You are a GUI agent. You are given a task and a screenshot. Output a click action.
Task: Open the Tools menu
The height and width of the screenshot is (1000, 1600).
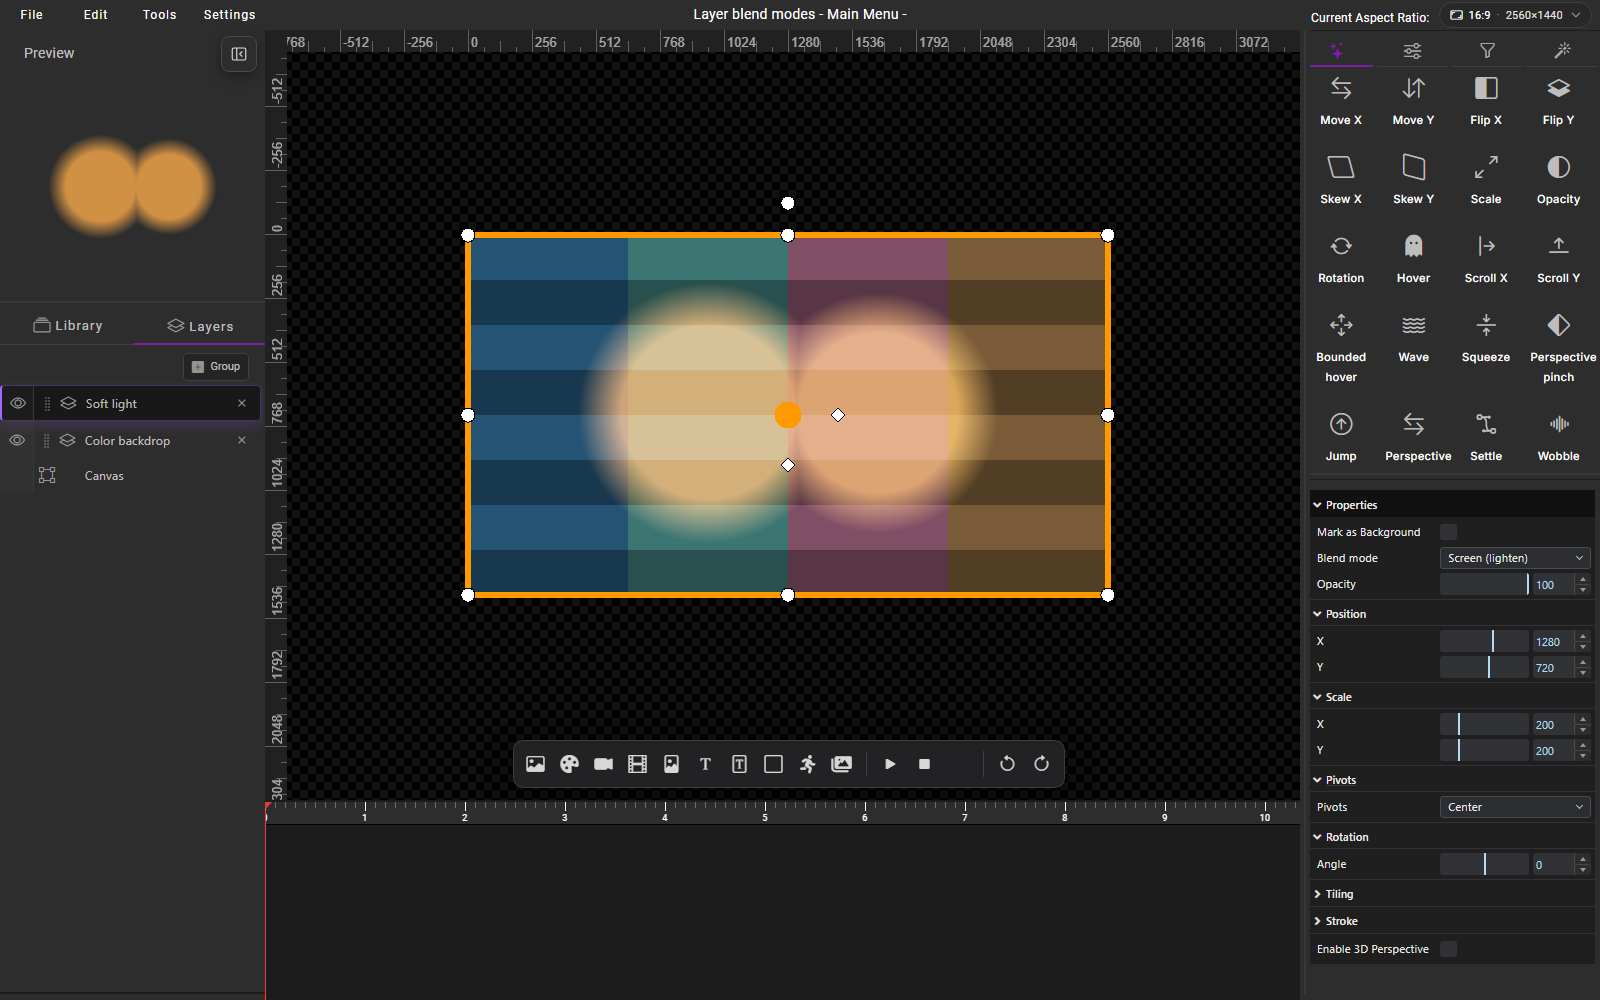(159, 15)
